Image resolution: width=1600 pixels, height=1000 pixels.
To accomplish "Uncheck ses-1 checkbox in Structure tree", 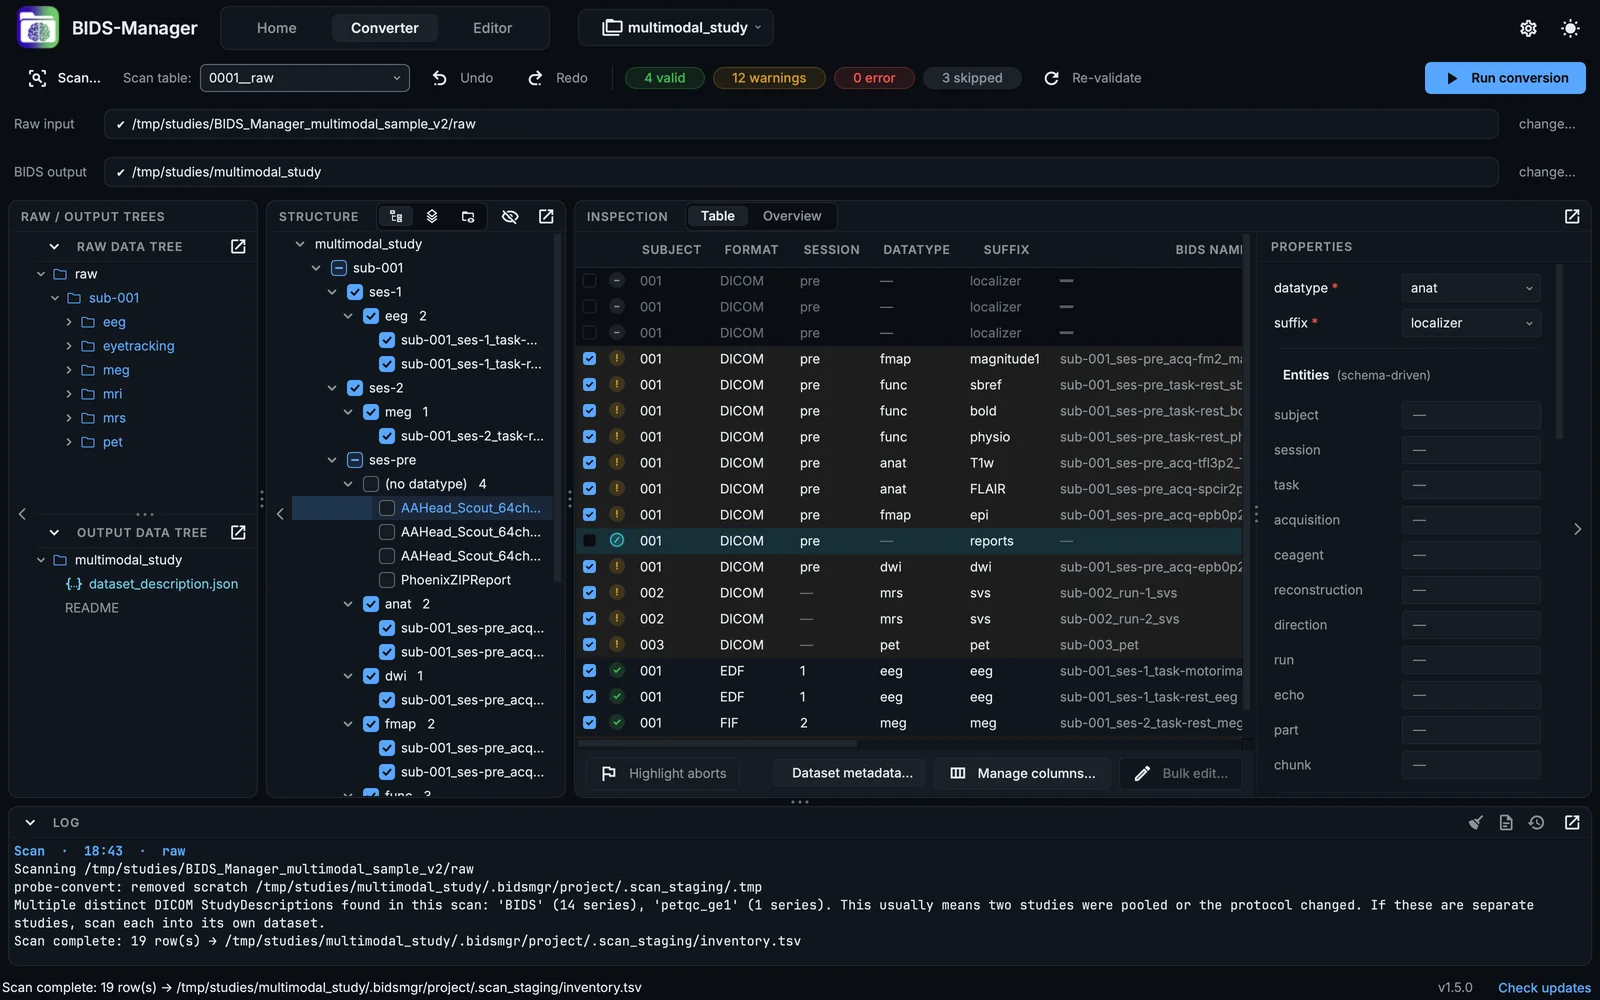I will (x=355, y=292).
